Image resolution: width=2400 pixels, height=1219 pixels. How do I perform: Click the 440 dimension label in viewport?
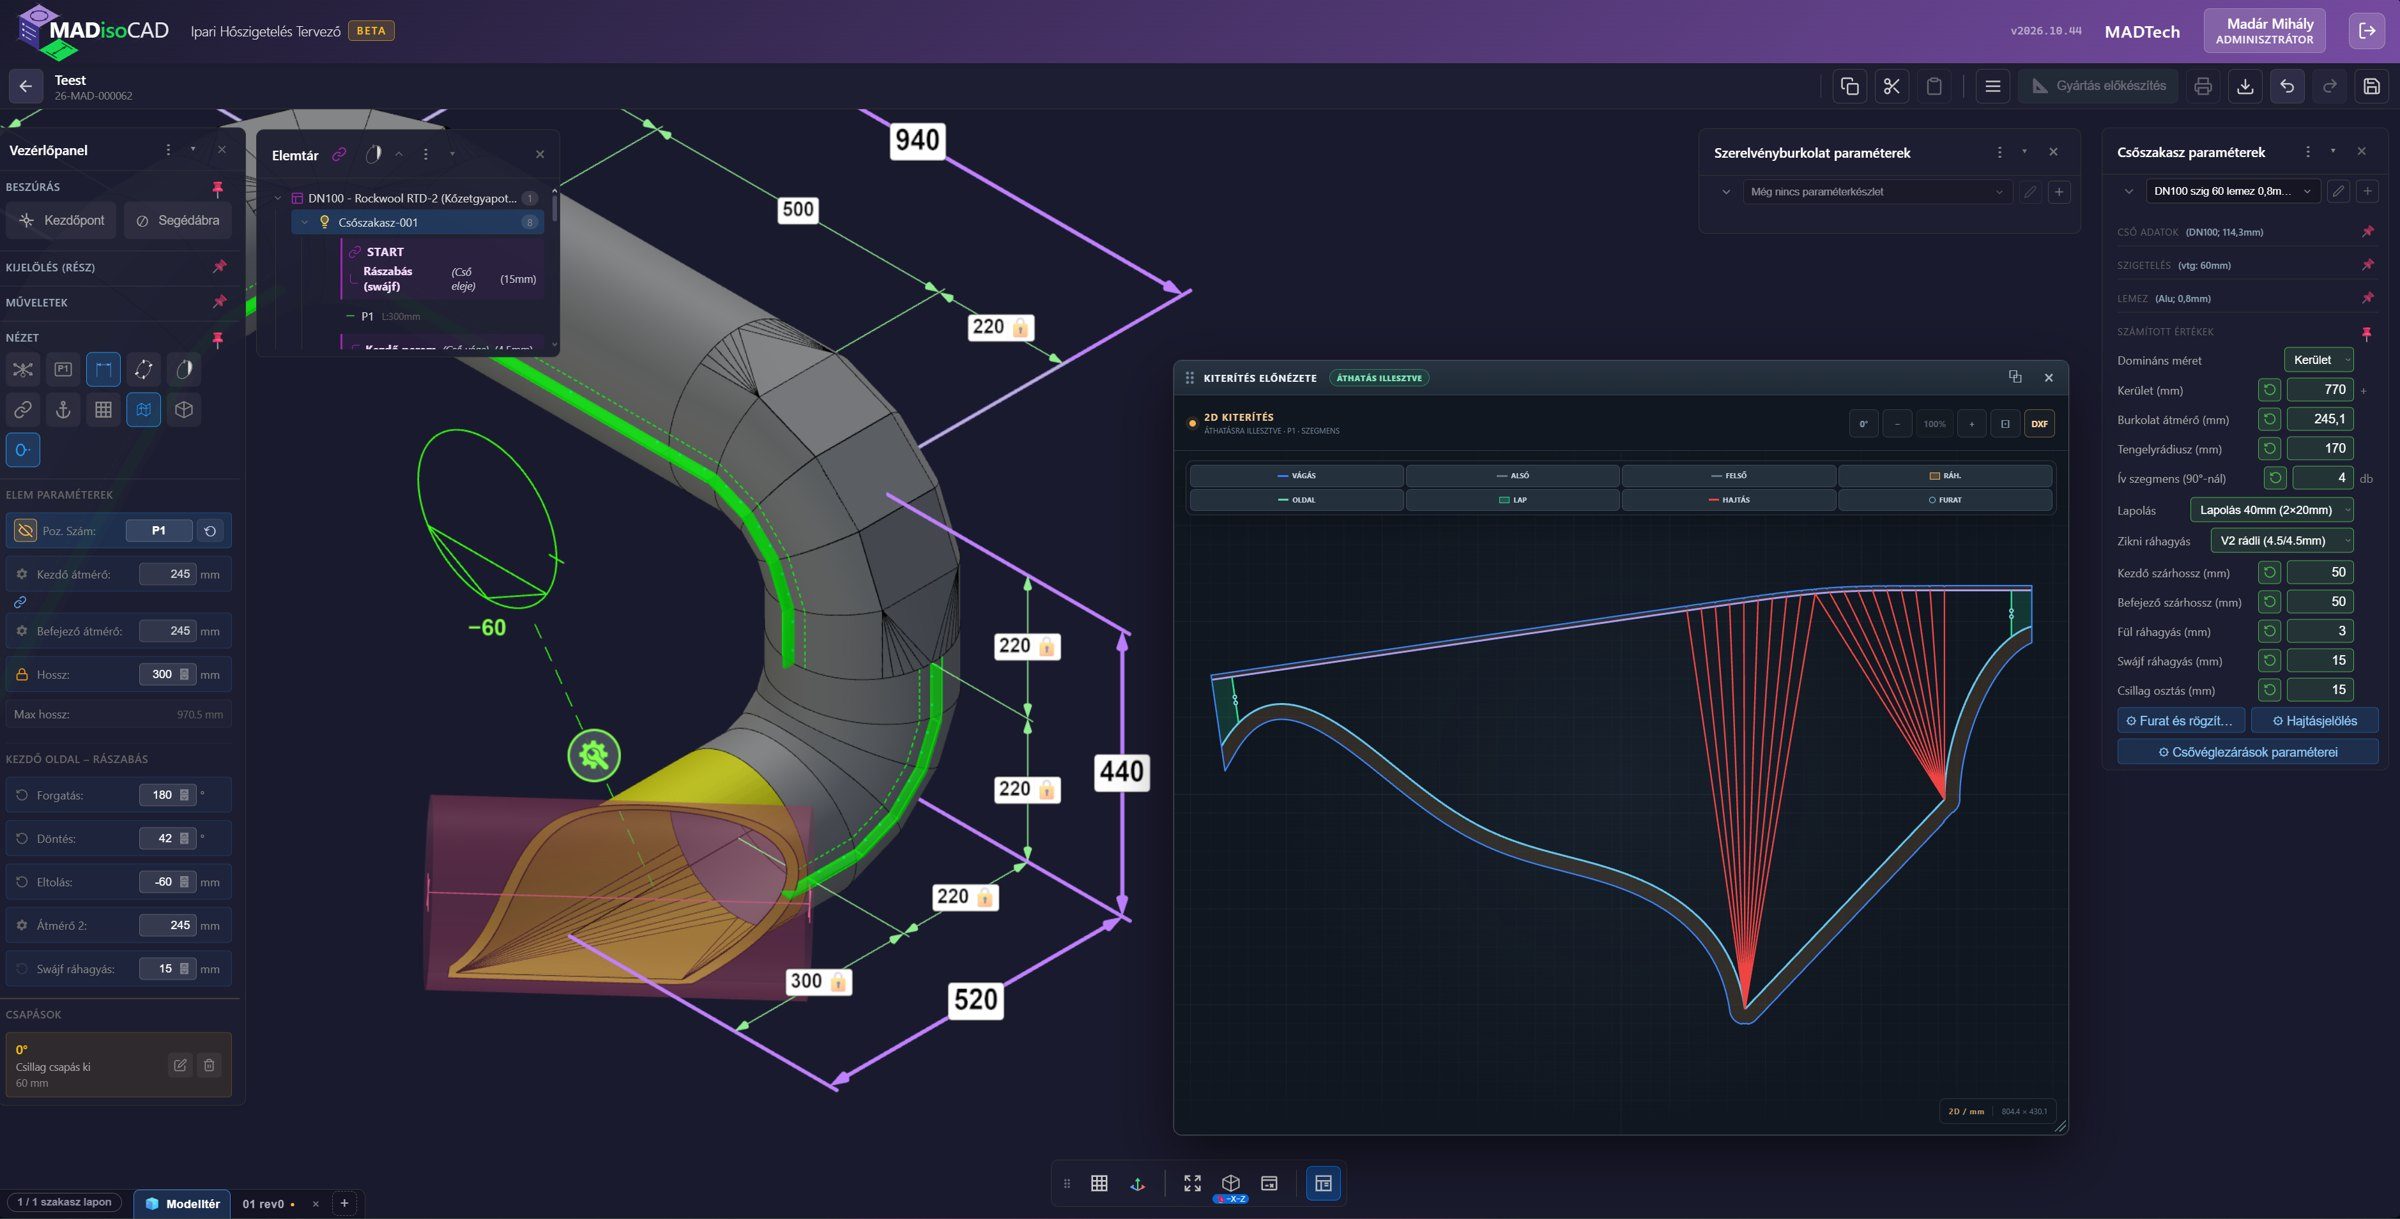(x=1121, y=772)
